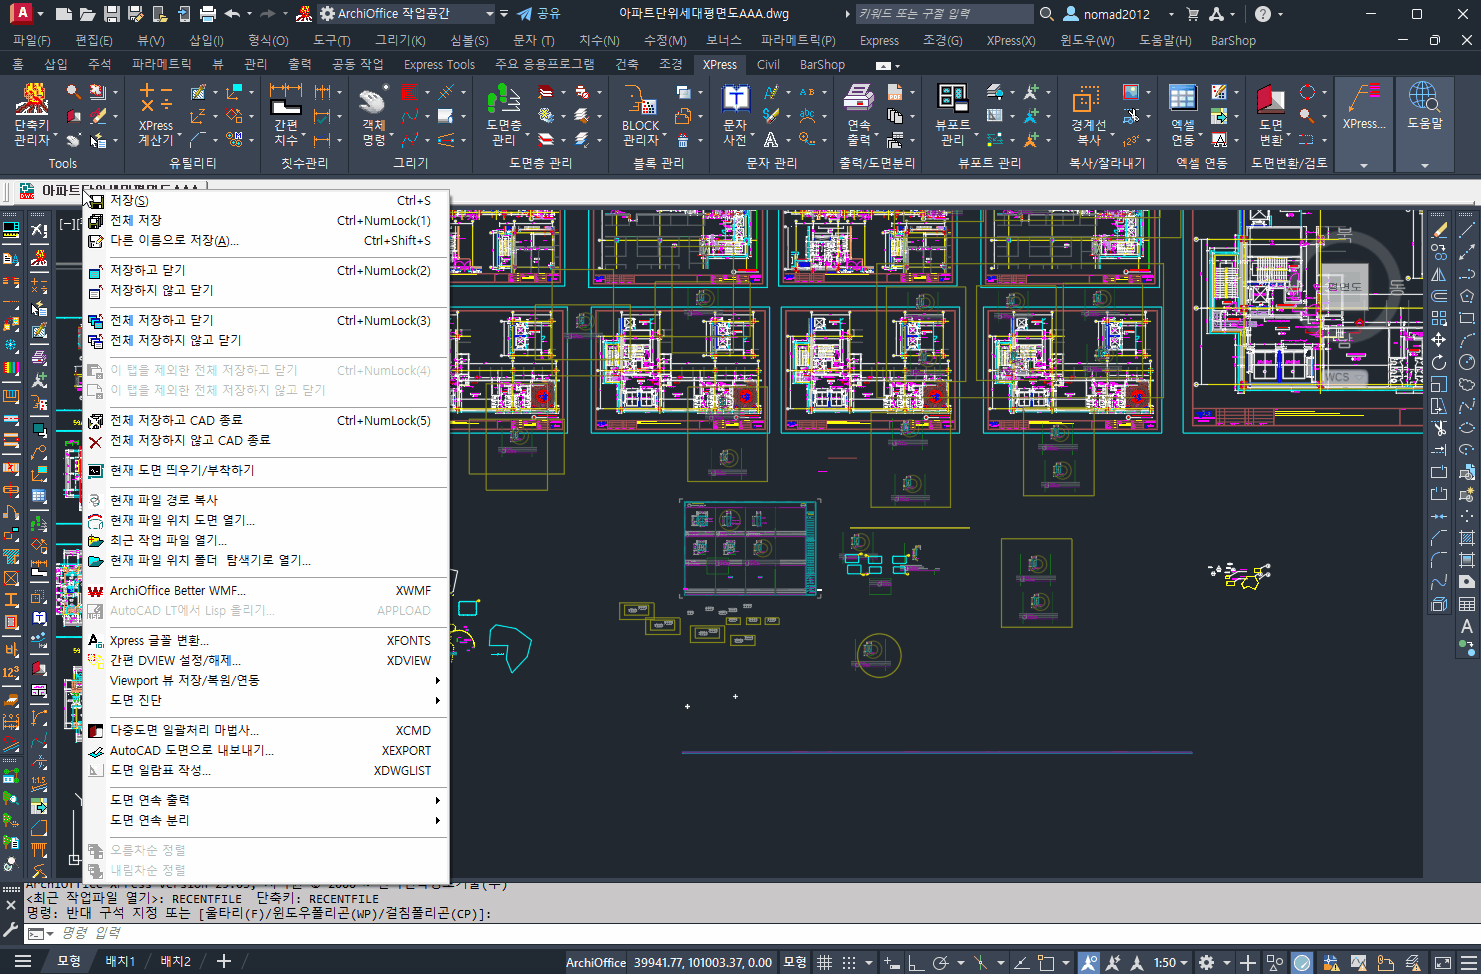Viewport: 1481px width, 974px height.
Task: Switch to the BarShop ribbon tab
Action: [x=822, y=65]
